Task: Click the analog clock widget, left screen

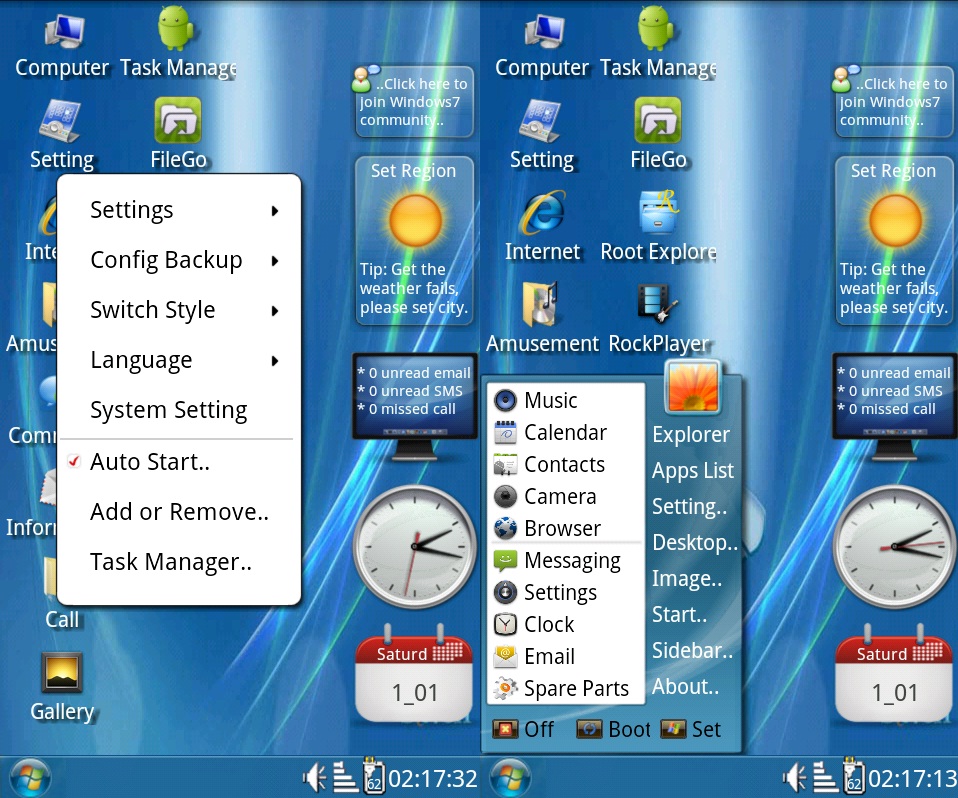Action: point(415,546)
